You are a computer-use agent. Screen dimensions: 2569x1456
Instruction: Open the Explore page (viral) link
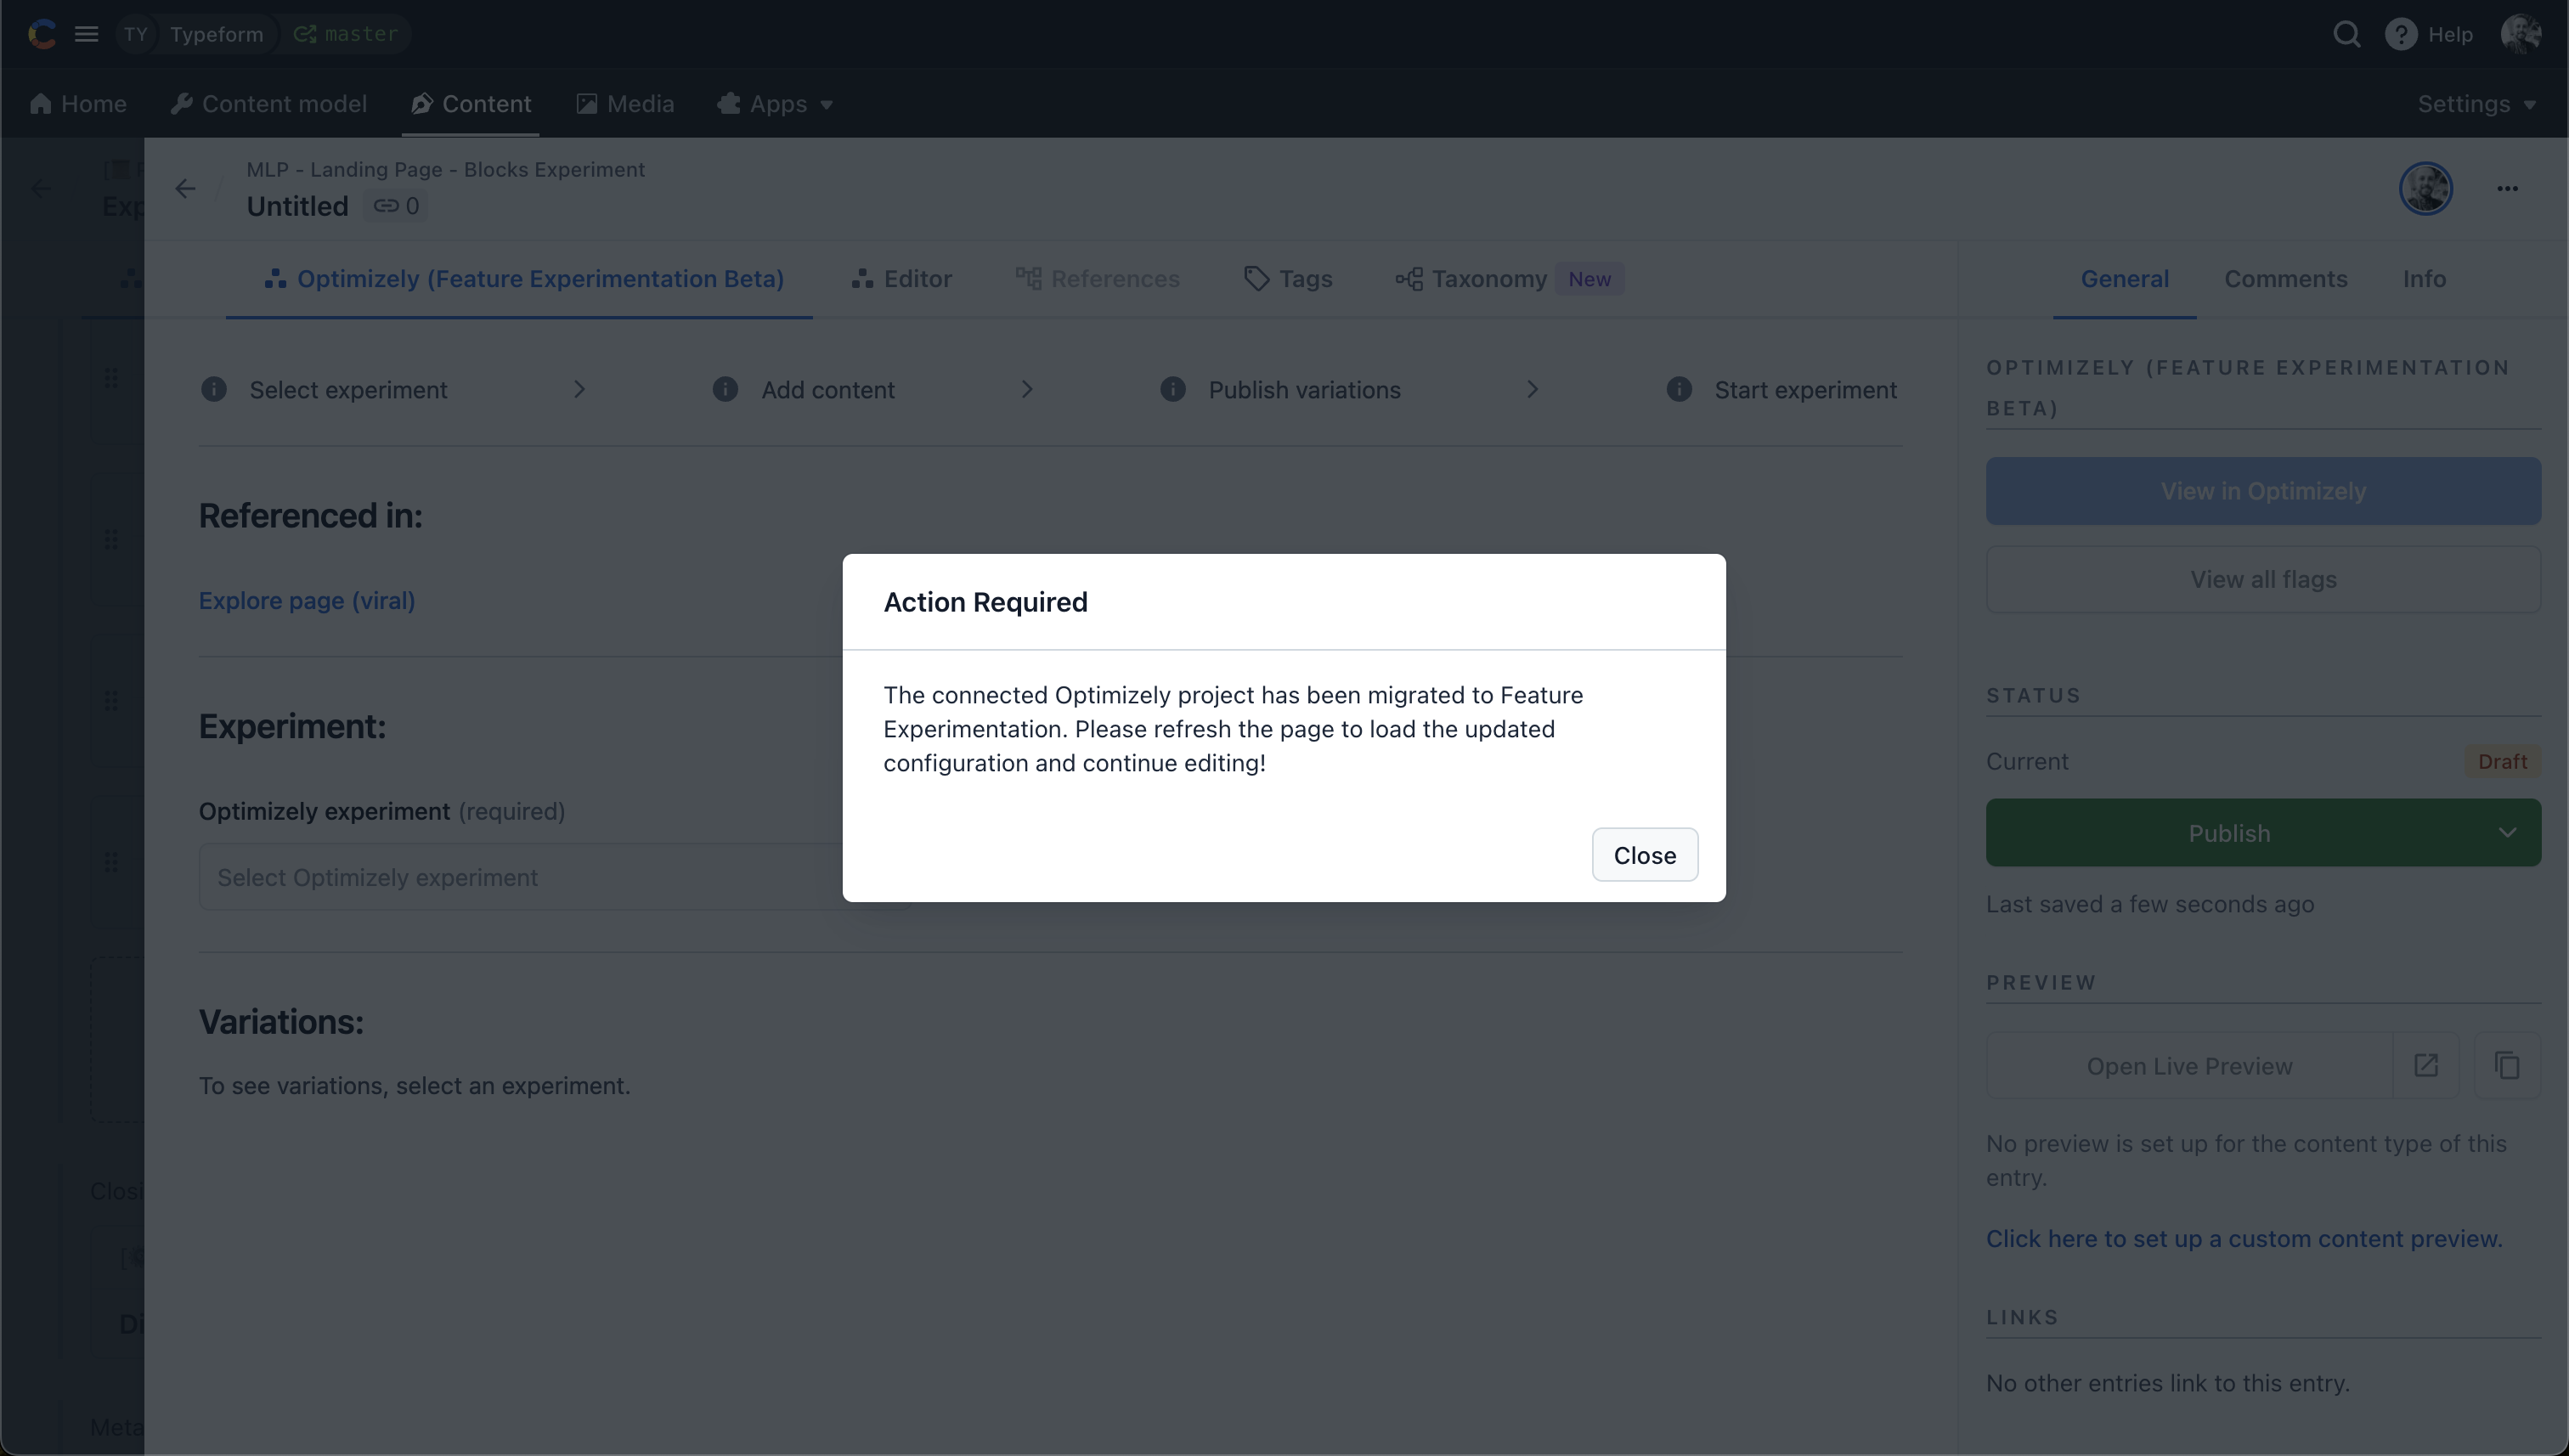pyautogui.click(x=307, y=601)
